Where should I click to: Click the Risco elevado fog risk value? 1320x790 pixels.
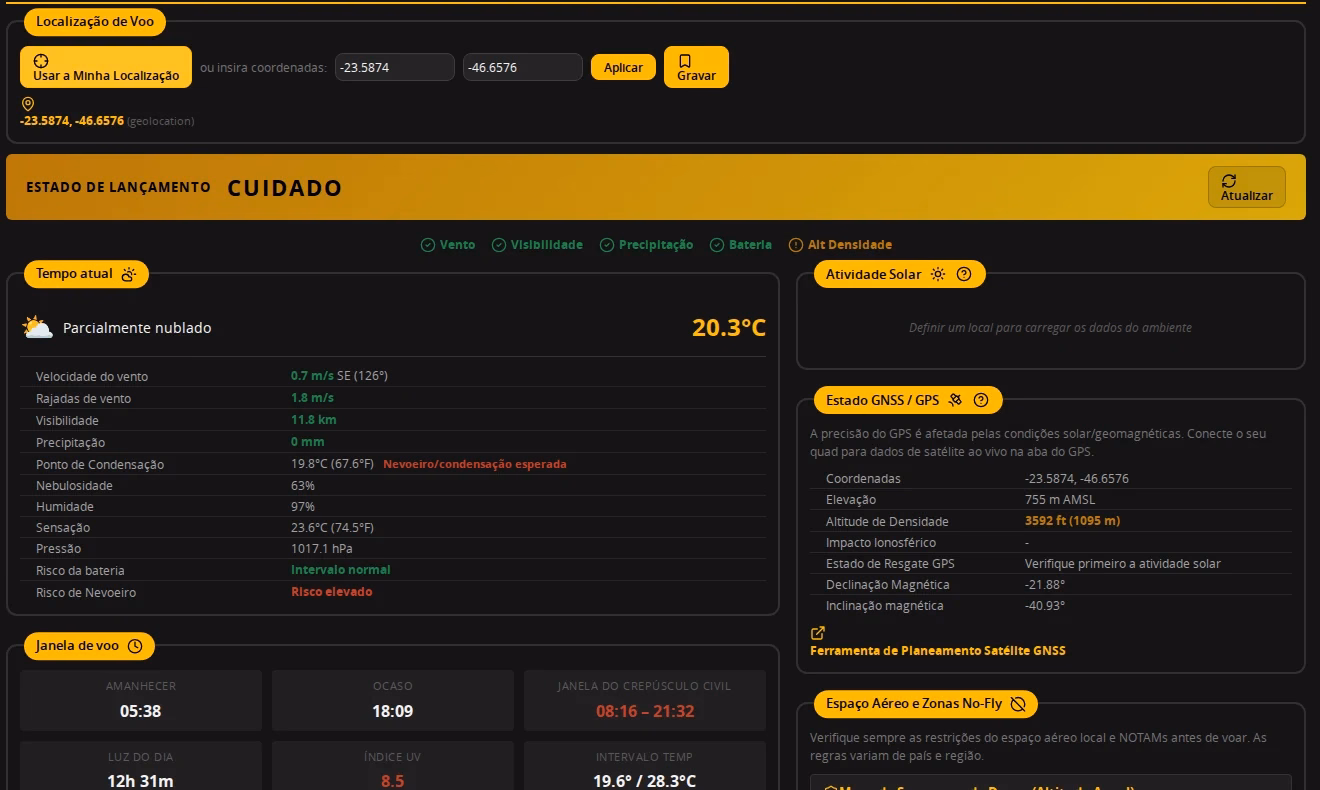[x=332, y=592]
